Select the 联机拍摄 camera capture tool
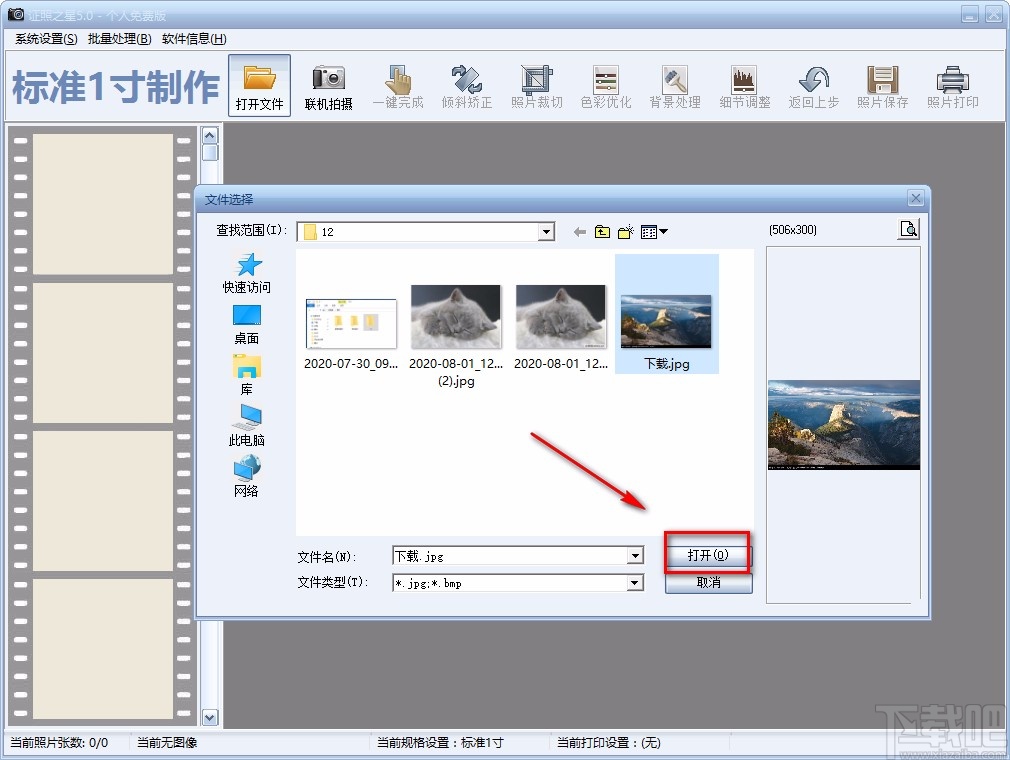The image size is (1010, 760). pos(329,86)
